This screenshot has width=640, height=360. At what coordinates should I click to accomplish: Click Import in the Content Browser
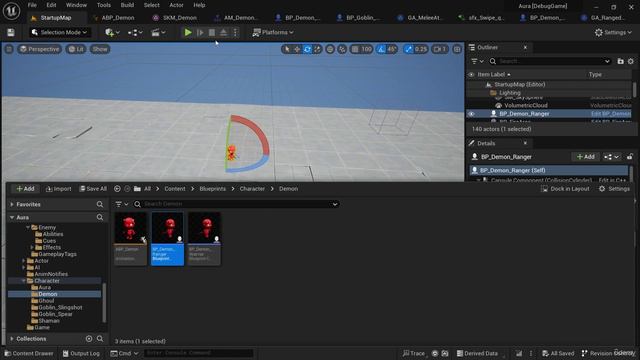click(58, 189)
